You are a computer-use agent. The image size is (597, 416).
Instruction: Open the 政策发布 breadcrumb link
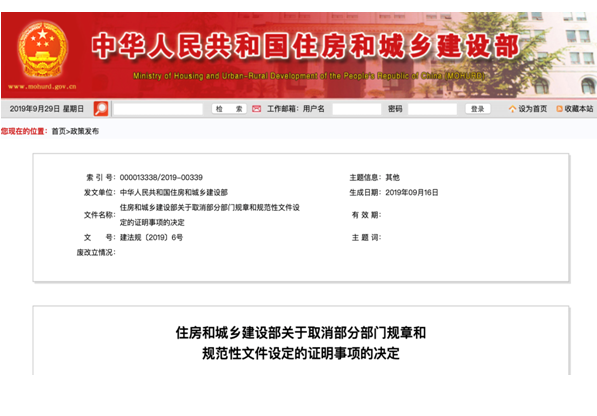point(85,131)
